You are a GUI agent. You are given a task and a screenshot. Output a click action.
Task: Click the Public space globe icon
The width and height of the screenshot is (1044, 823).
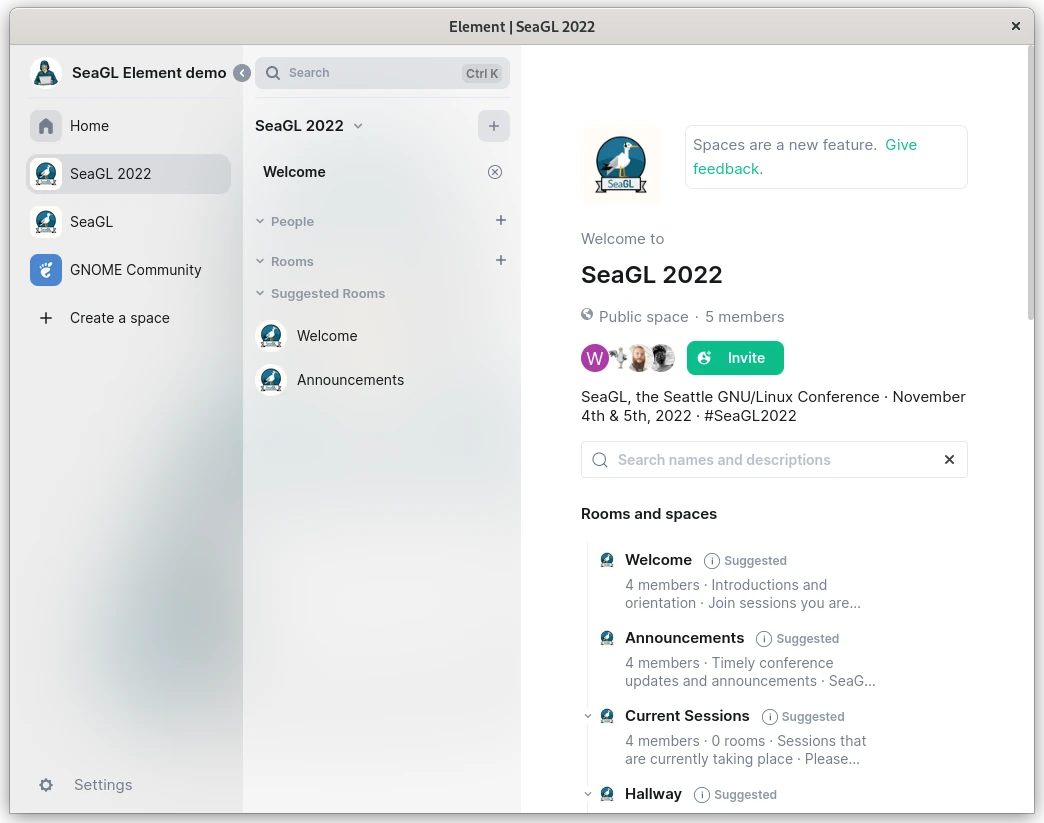pyautogui.click(x=587, y=315)
